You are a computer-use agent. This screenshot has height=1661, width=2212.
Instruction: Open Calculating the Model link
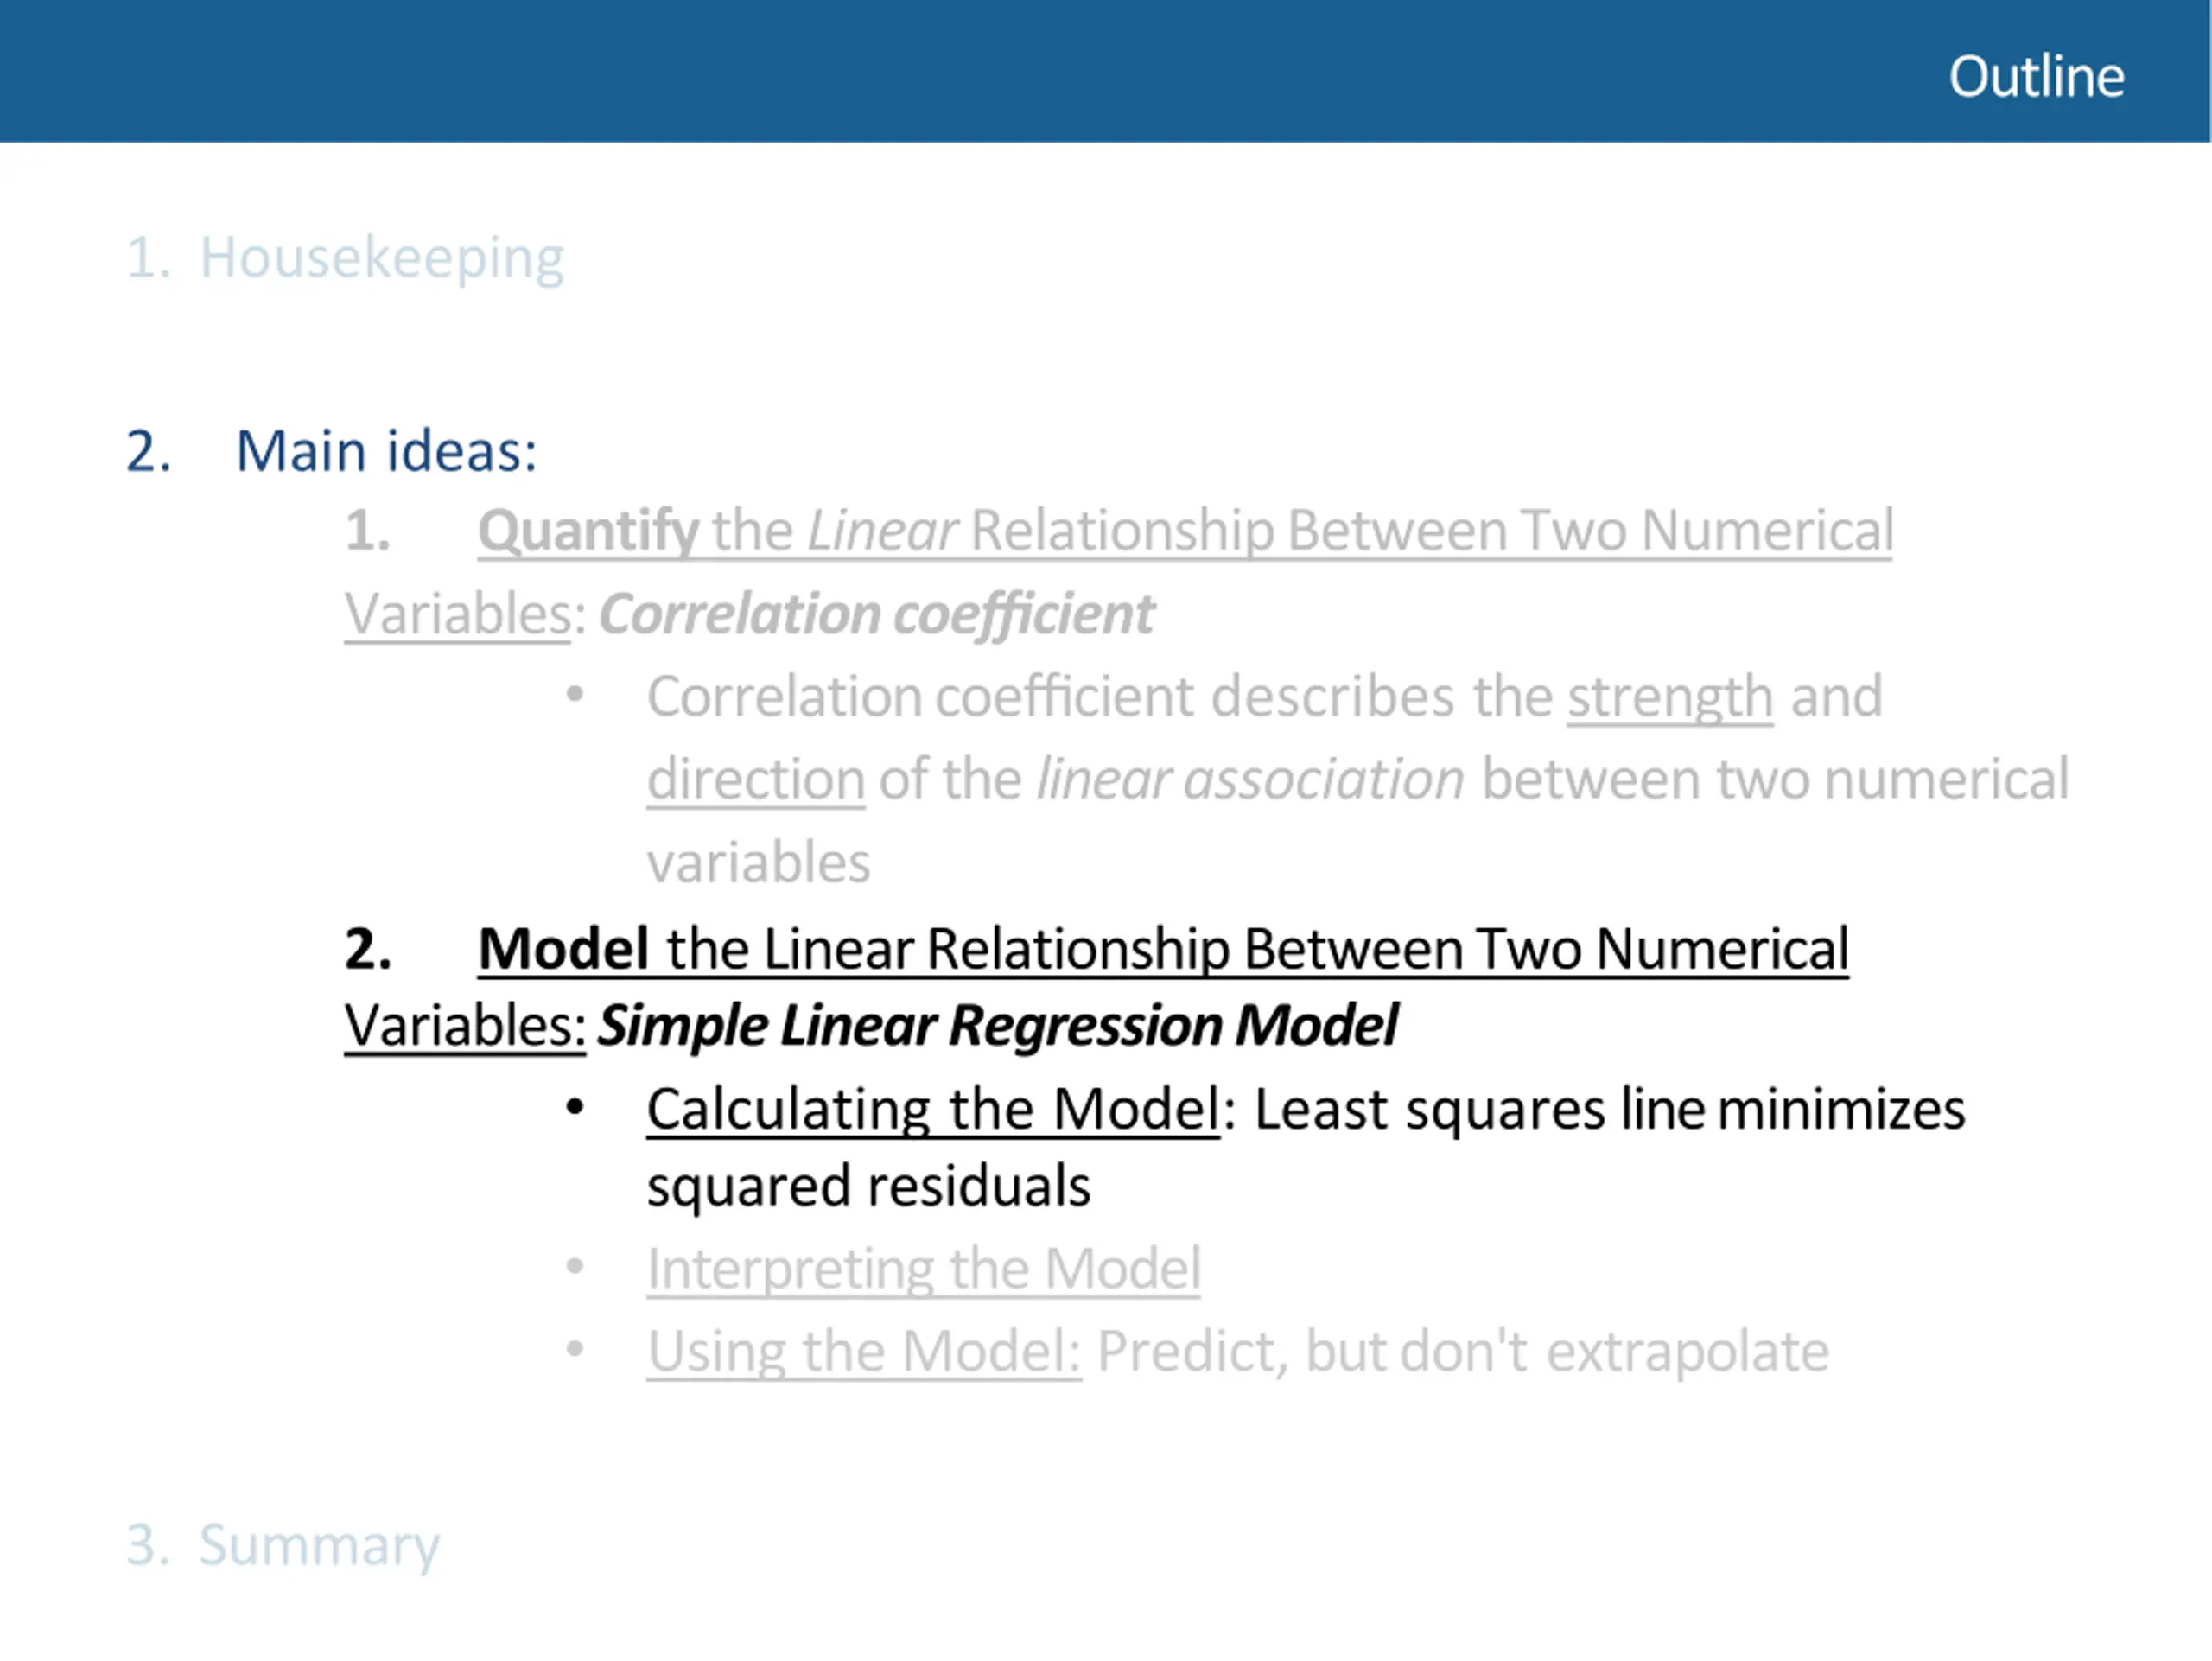click(x=934, y=1110)
